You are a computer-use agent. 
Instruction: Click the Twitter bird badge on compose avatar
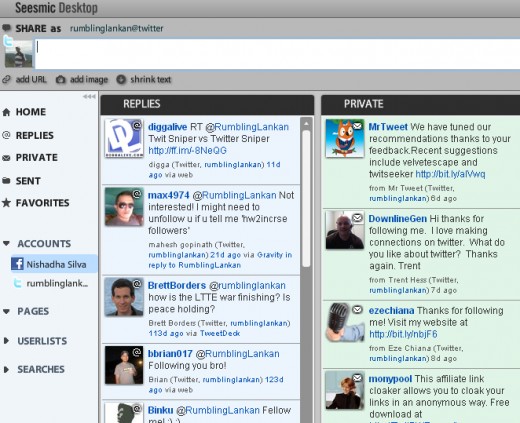click(x=8, y=41)
